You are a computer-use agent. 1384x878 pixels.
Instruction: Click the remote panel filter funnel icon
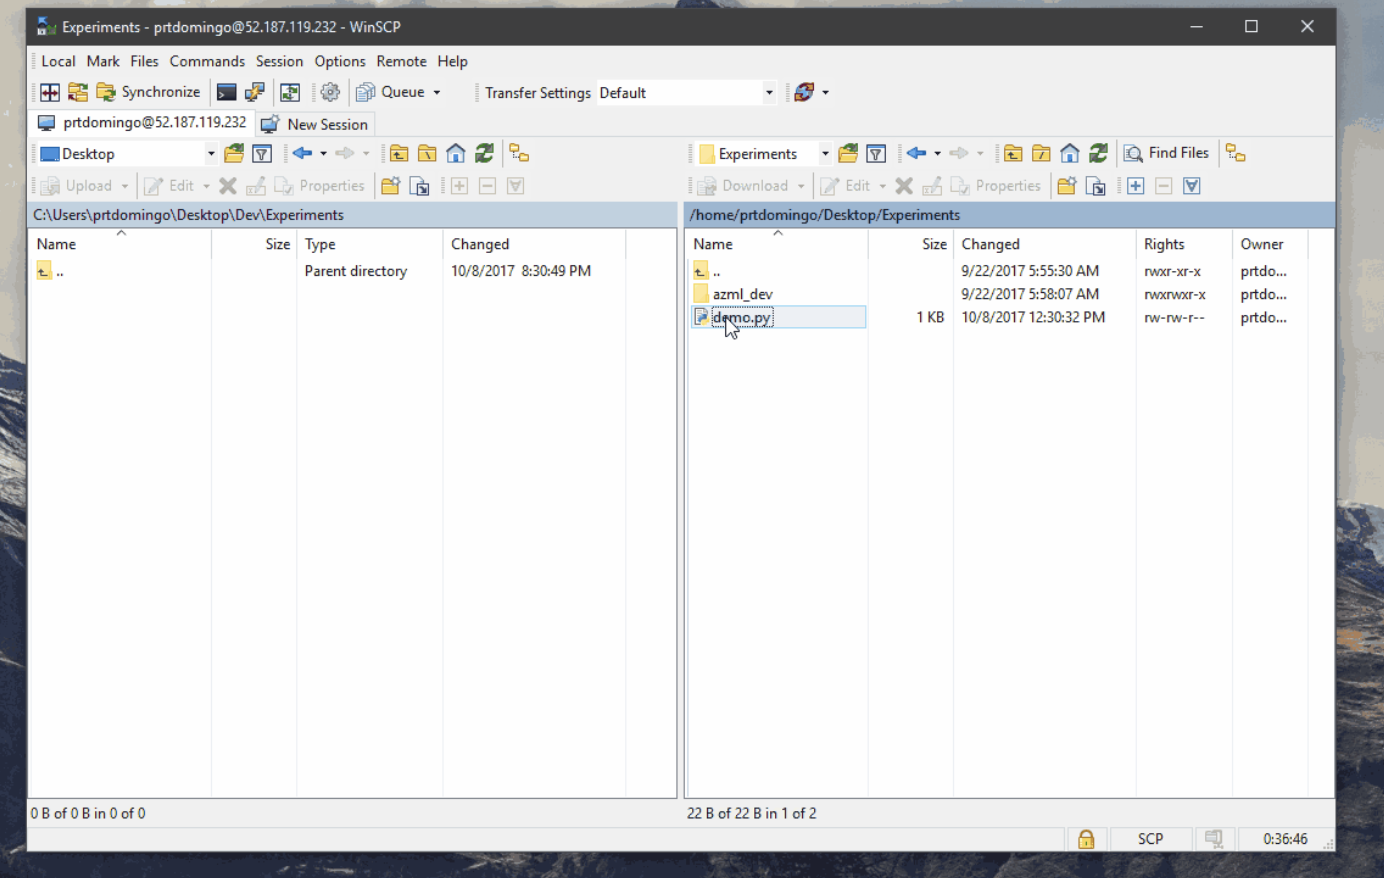tap(876, 154)
